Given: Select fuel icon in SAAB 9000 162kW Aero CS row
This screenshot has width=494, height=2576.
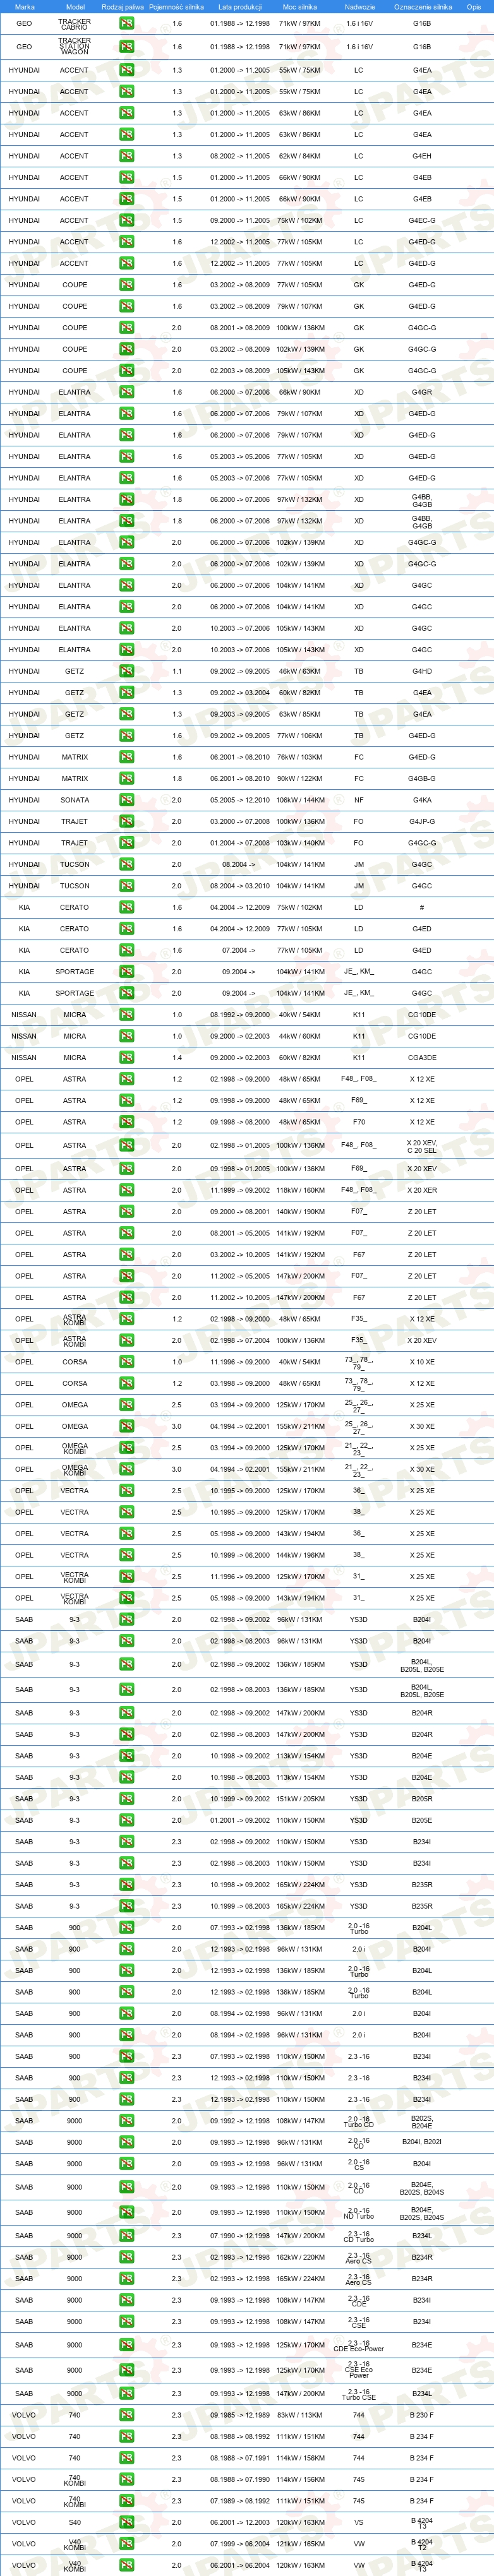Looking at the screenshot, I should [126, 2257].
